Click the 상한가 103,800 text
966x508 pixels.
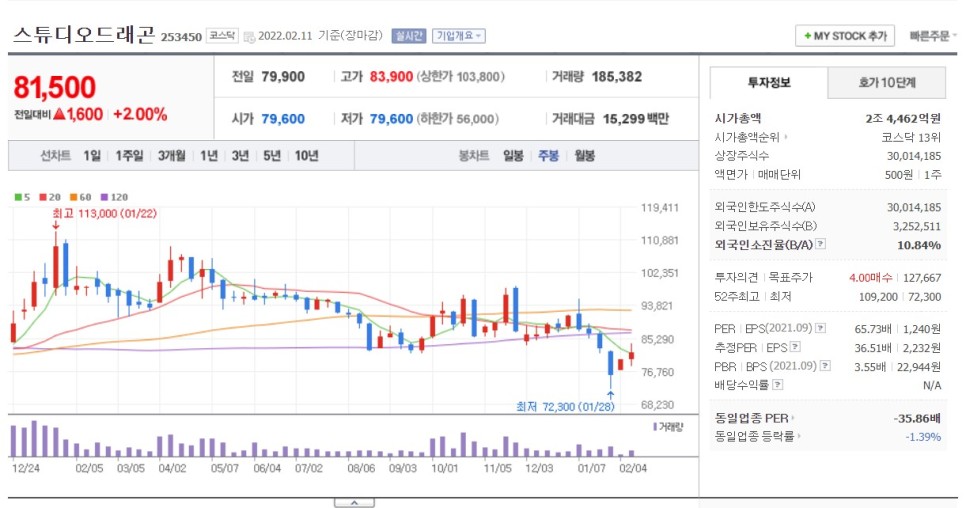click(x=461, y=77)
